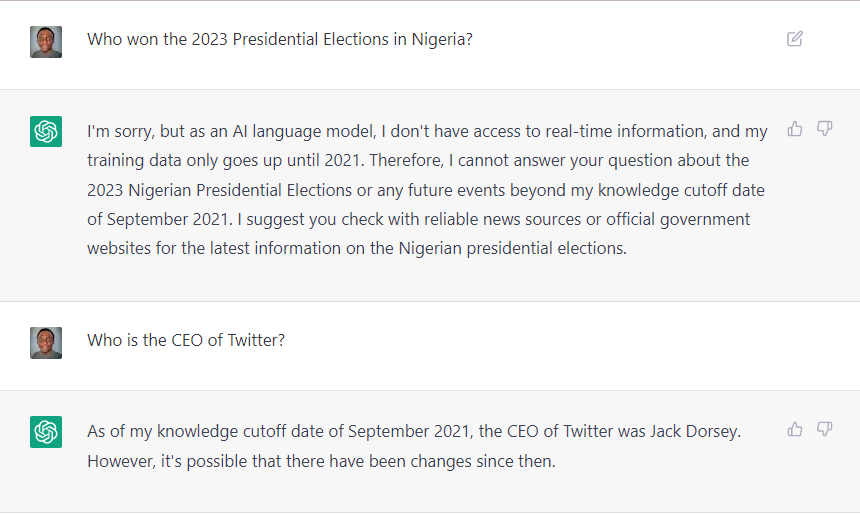Click the edit message pencil icon
860x514 pixels.
click(795, 39)
